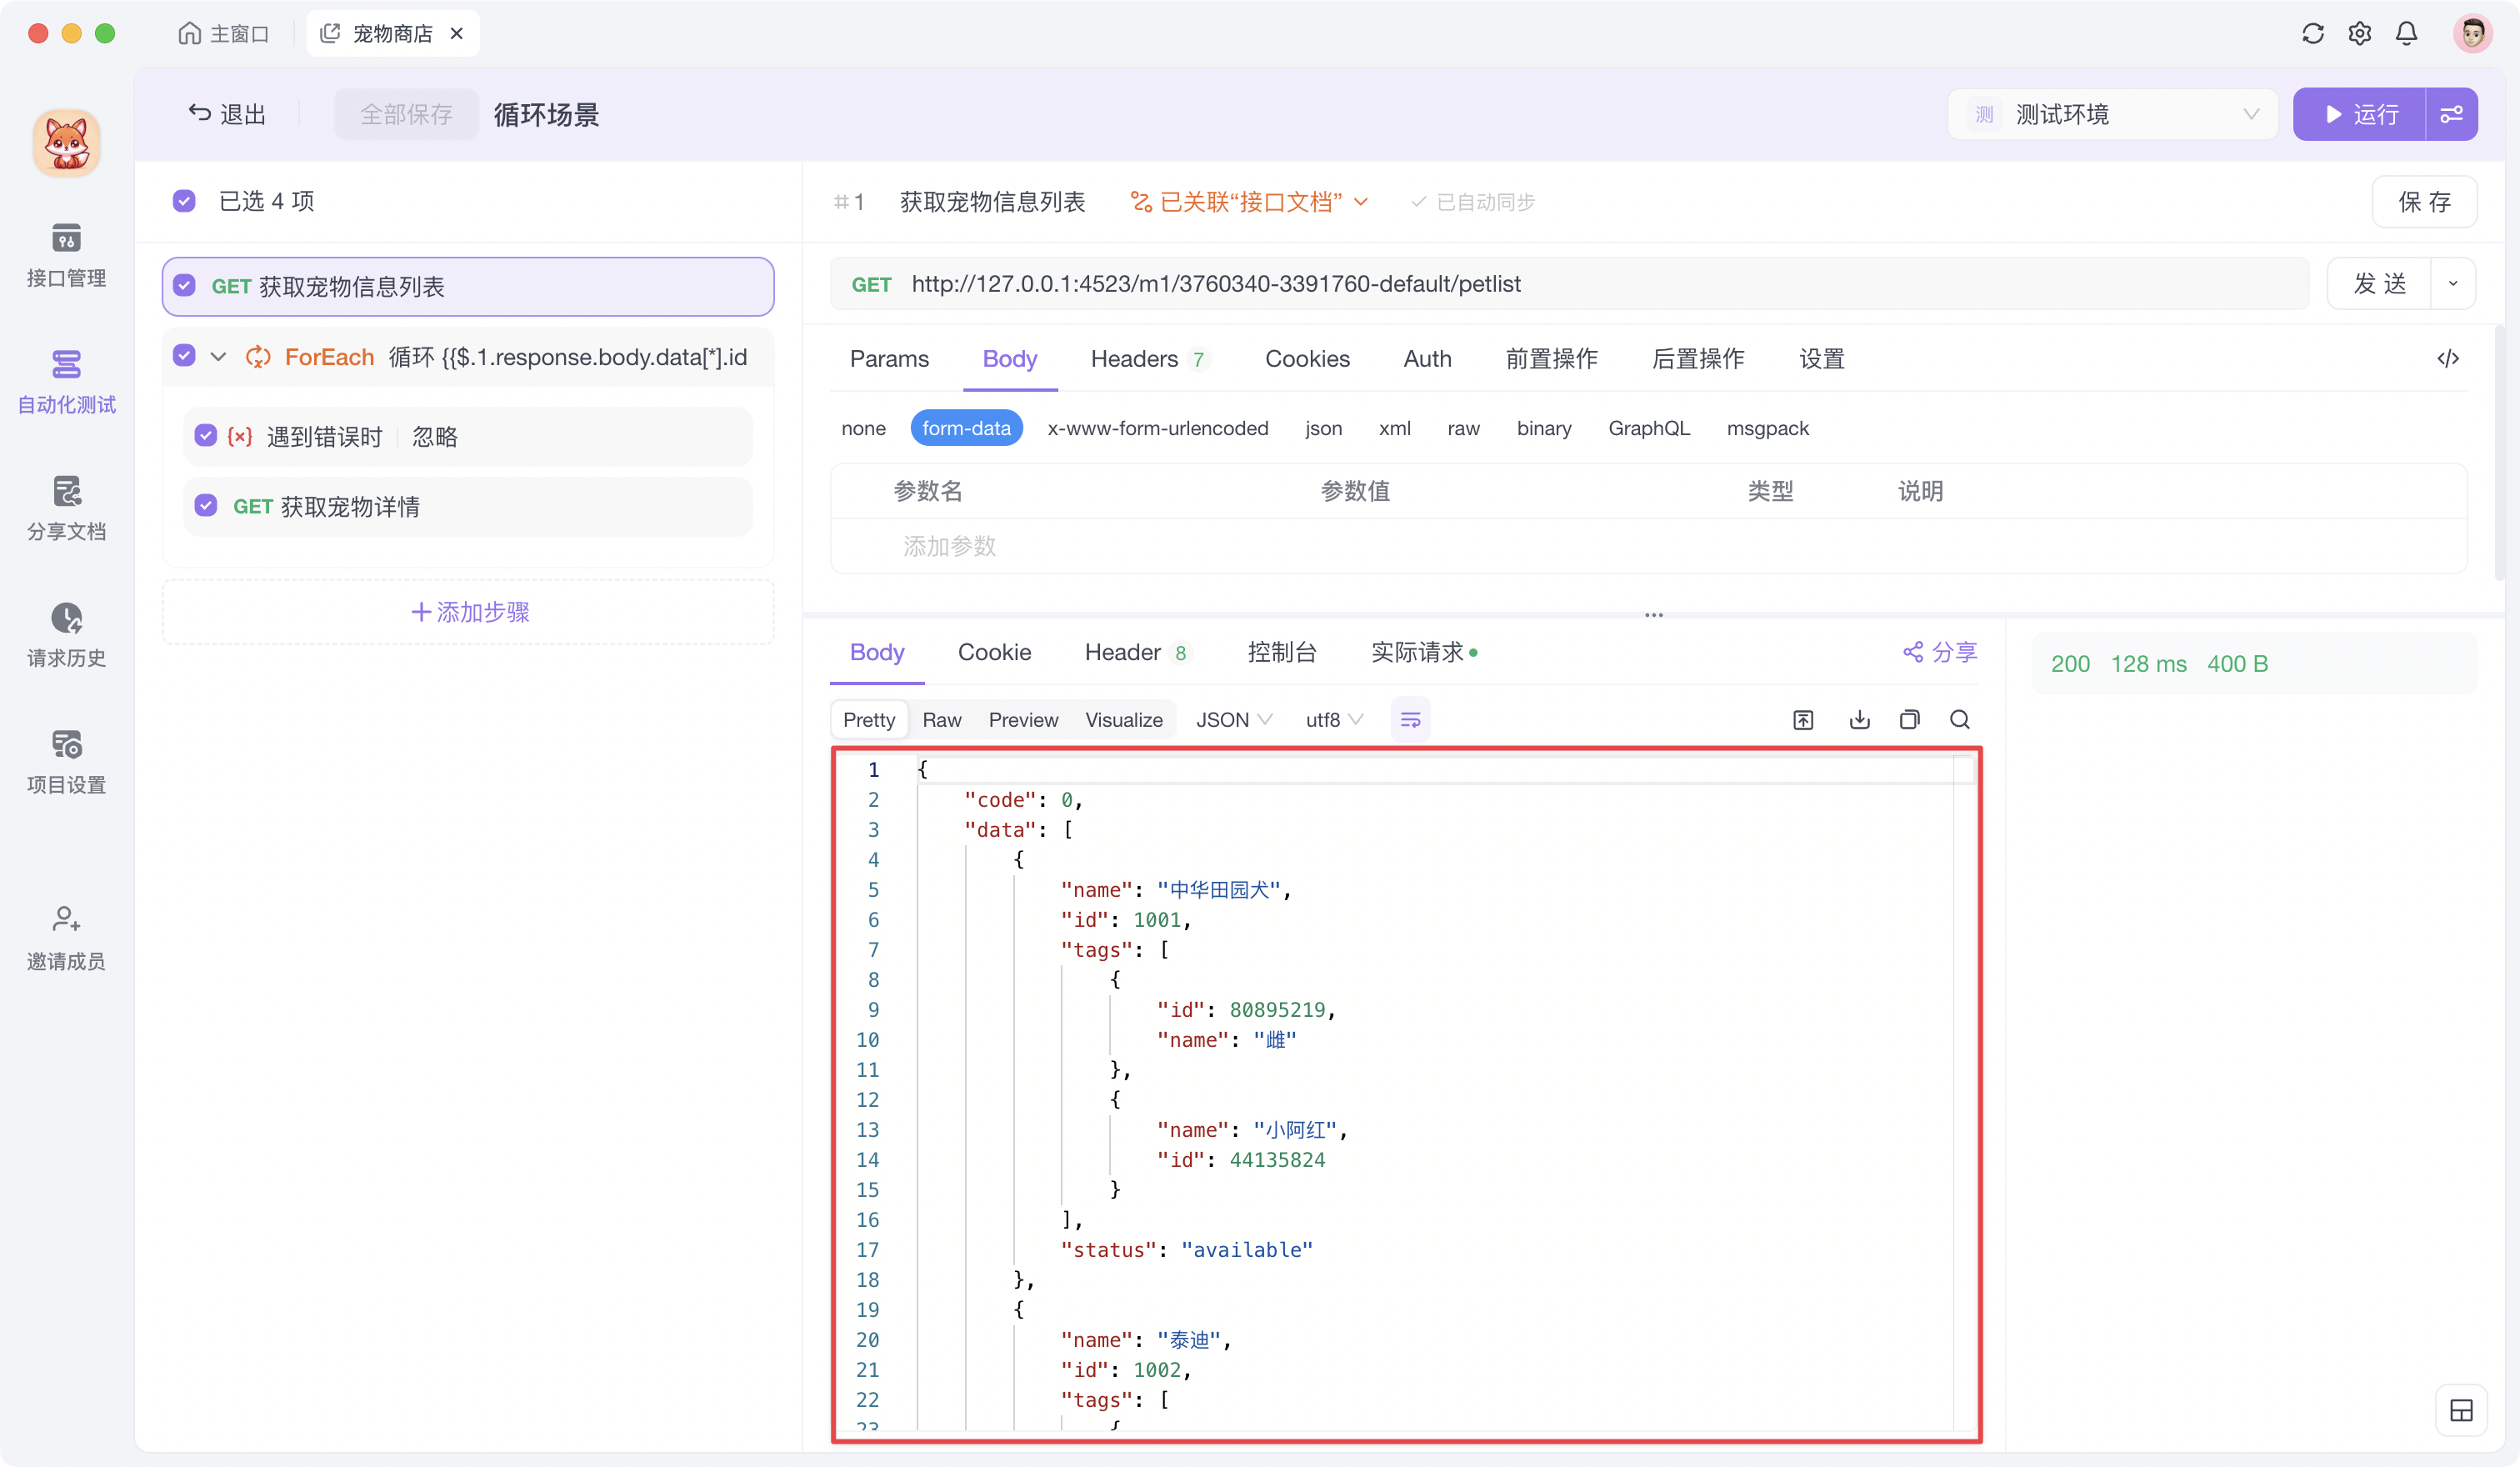Open run settings sliders icon beside 运行
2520x1467 pixels.
[2451, 115]
